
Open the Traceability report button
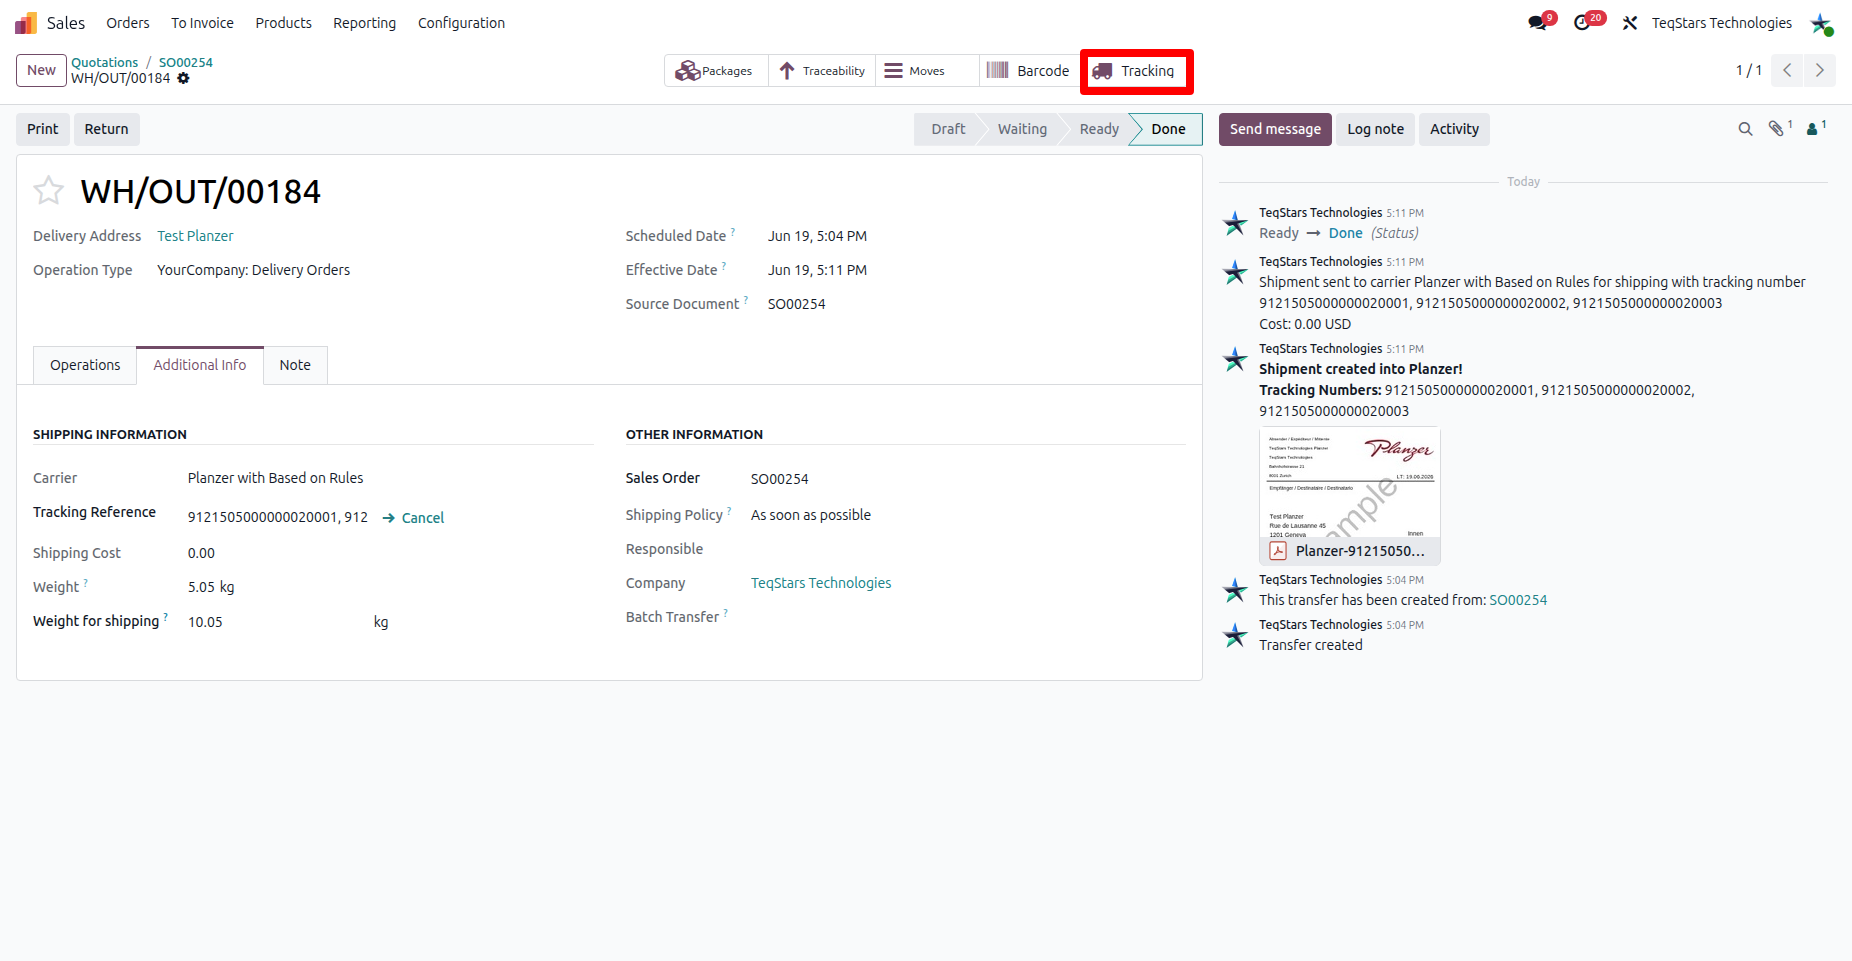pos(822,71)
